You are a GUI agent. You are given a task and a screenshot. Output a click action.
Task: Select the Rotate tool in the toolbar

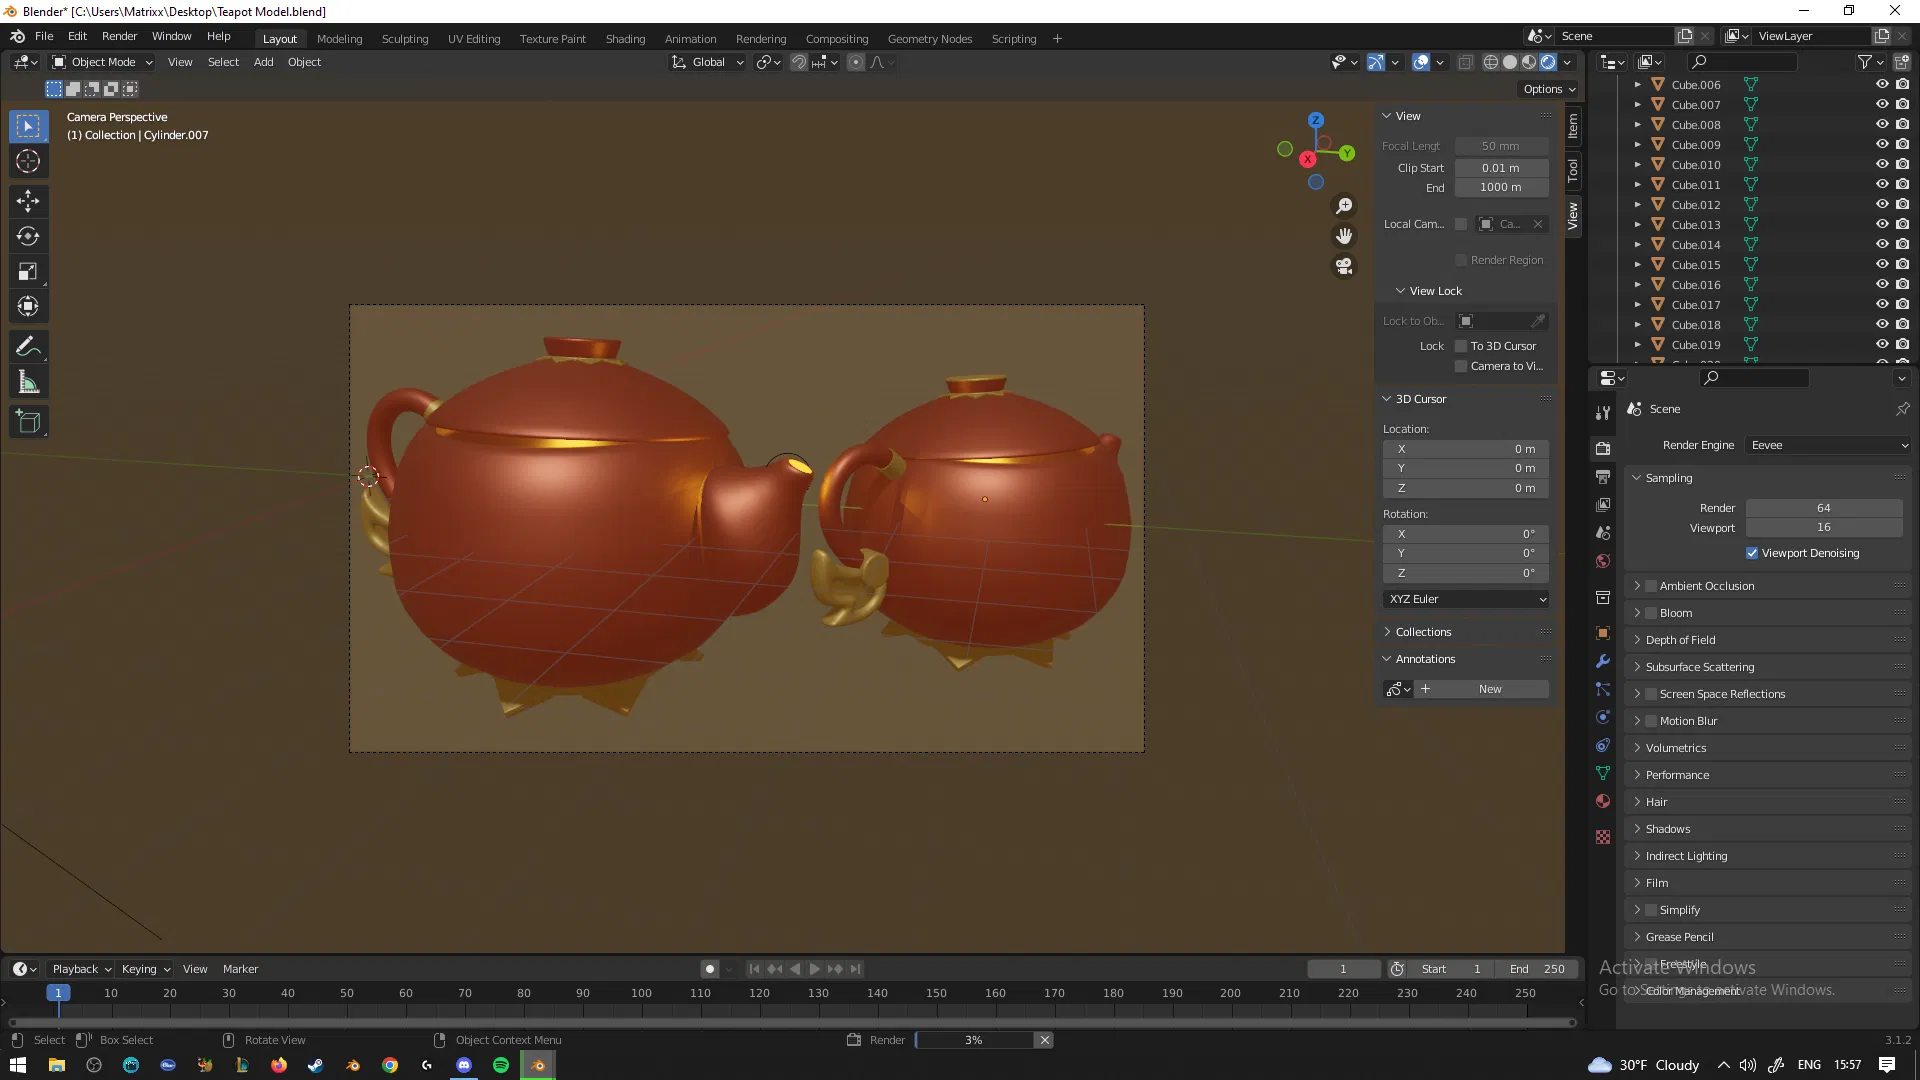28,236
